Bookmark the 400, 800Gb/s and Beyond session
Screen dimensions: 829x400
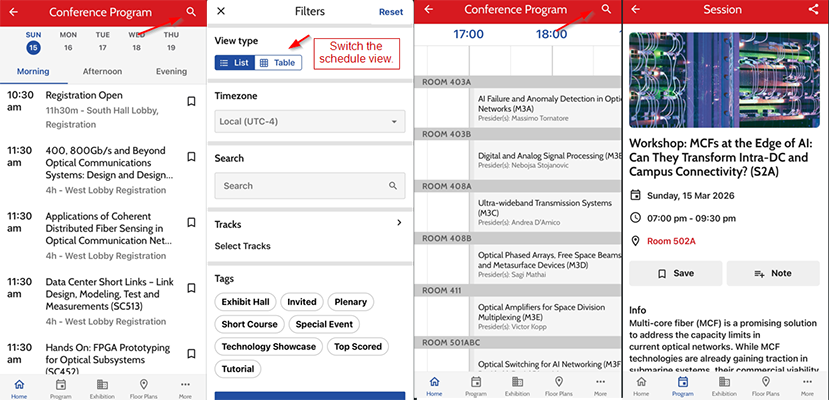191,156
